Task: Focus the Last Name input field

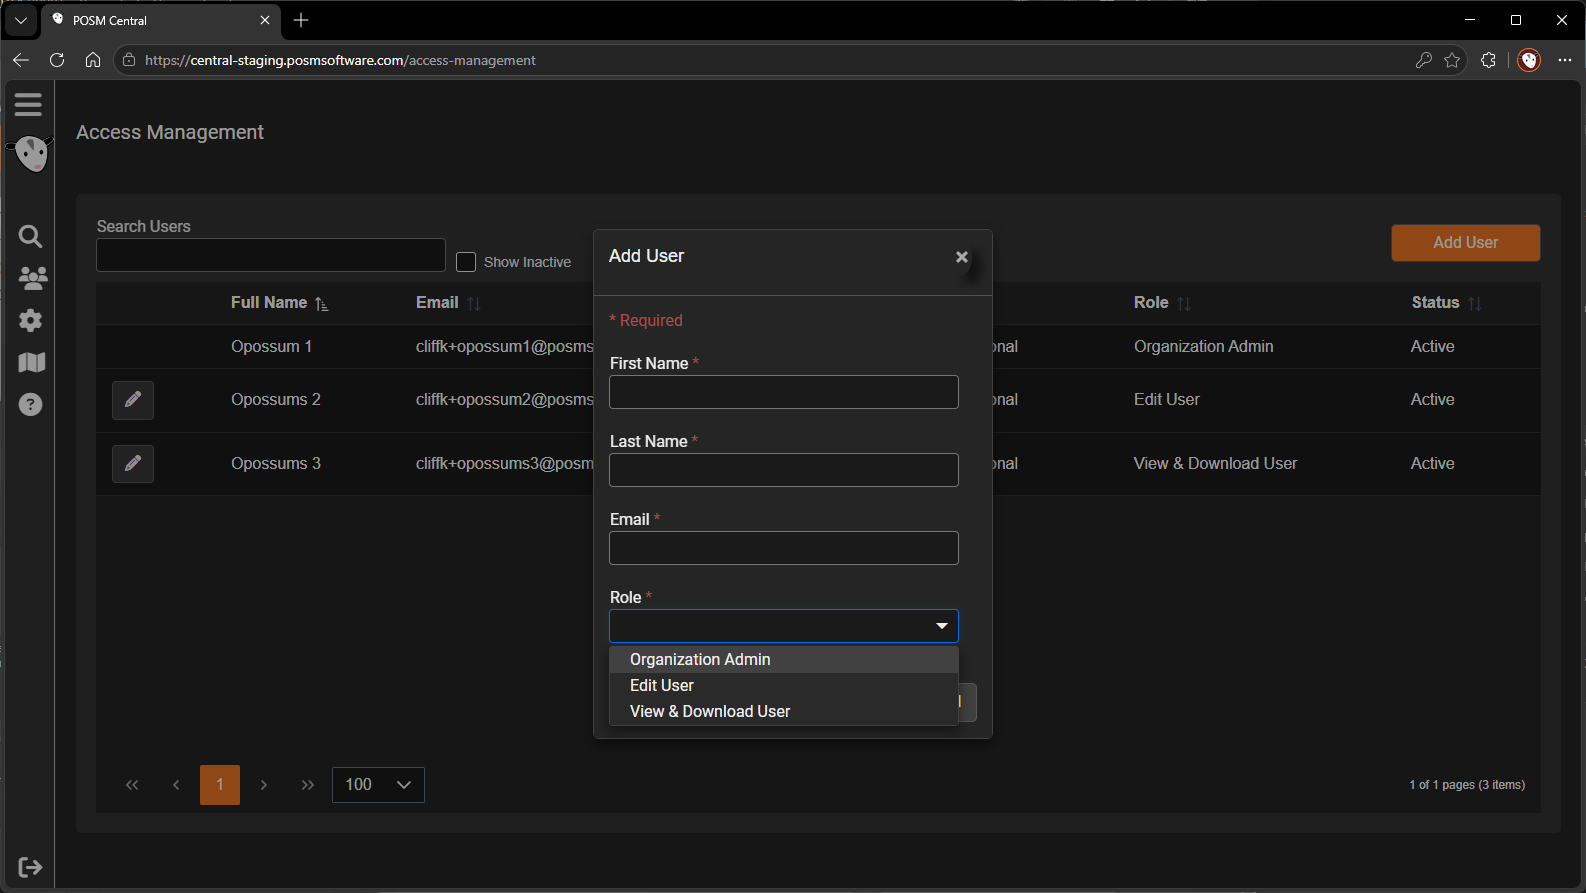Action: tap(784, 470)
